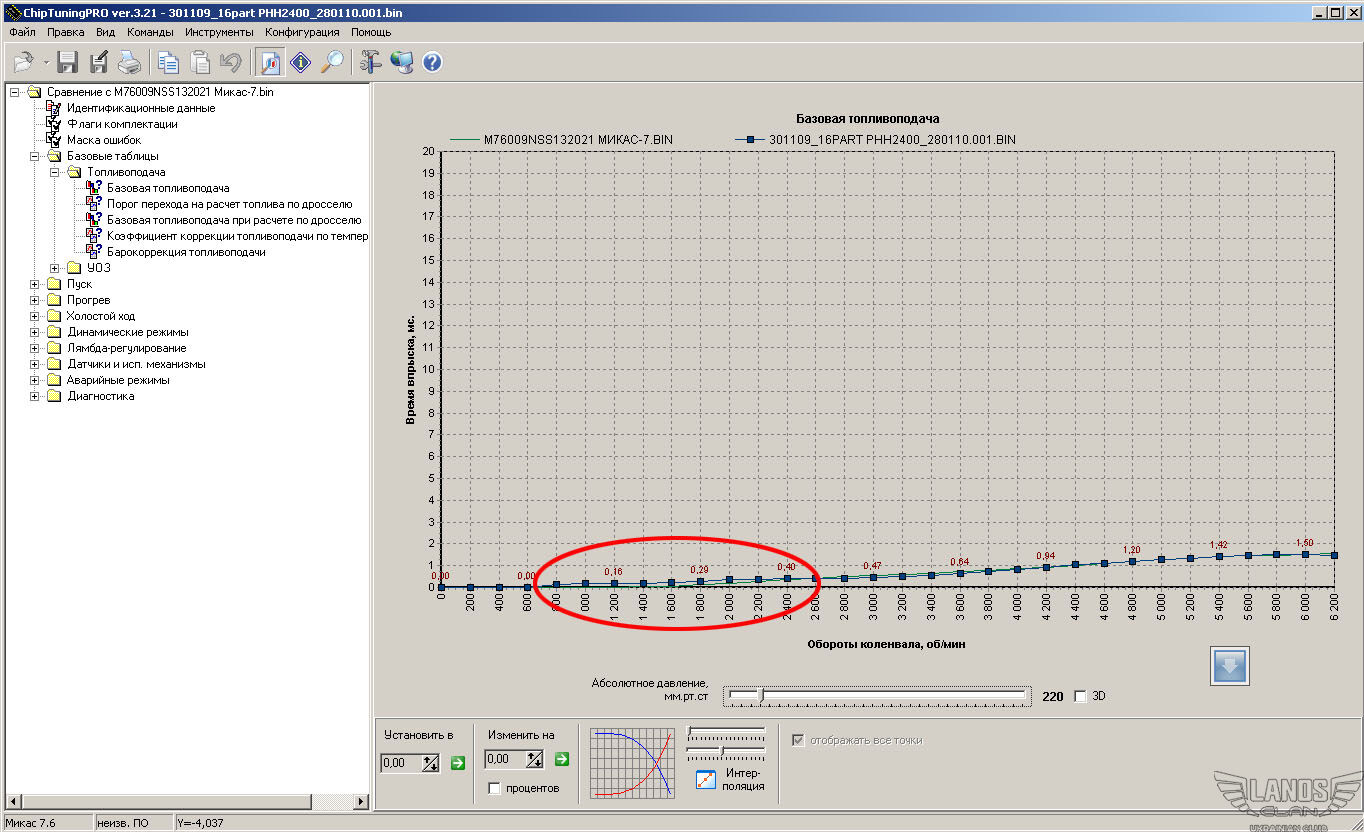Toggle the firmware comparison mode icon
Image resolution: width=1364 pixels, height=832 pixels.
(270, 63)
